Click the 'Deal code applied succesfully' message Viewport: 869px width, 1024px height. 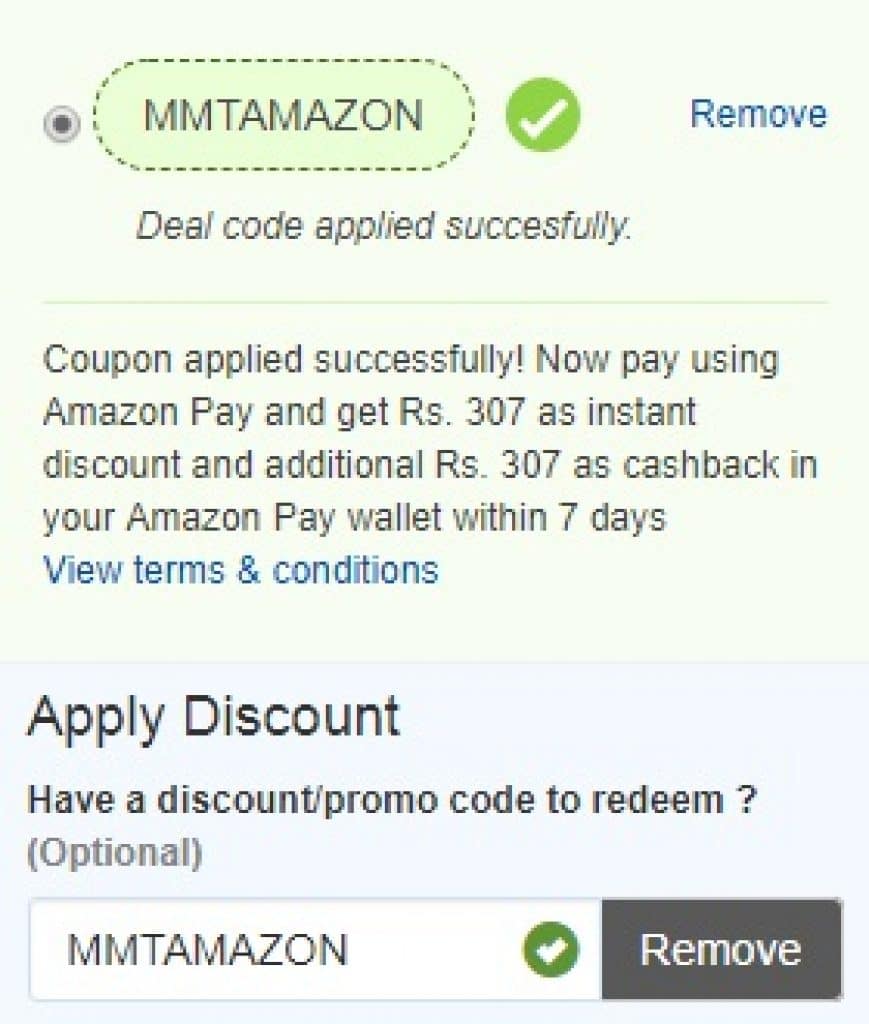[383, 227]
